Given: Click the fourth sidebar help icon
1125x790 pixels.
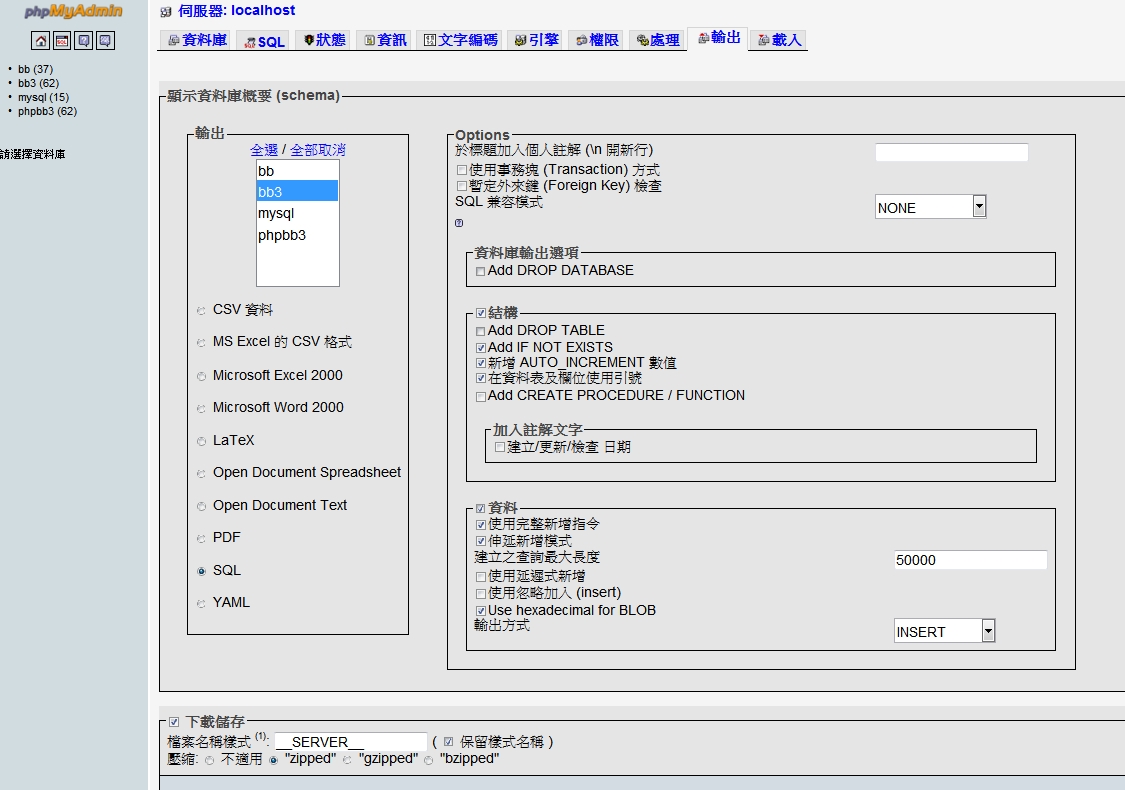Looking at the screenshot, I should click(105, 41).
